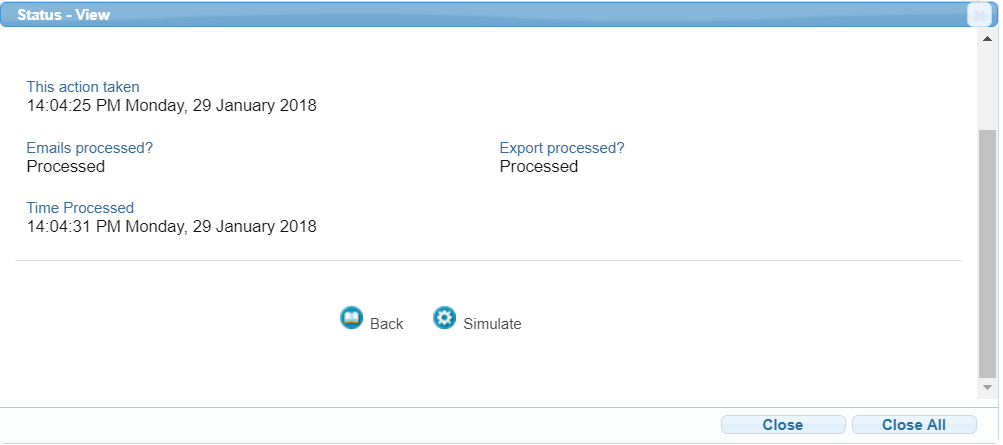Run the Simulate link
Viewport: 1003px width, 445px height.
[x=492, y=324]
